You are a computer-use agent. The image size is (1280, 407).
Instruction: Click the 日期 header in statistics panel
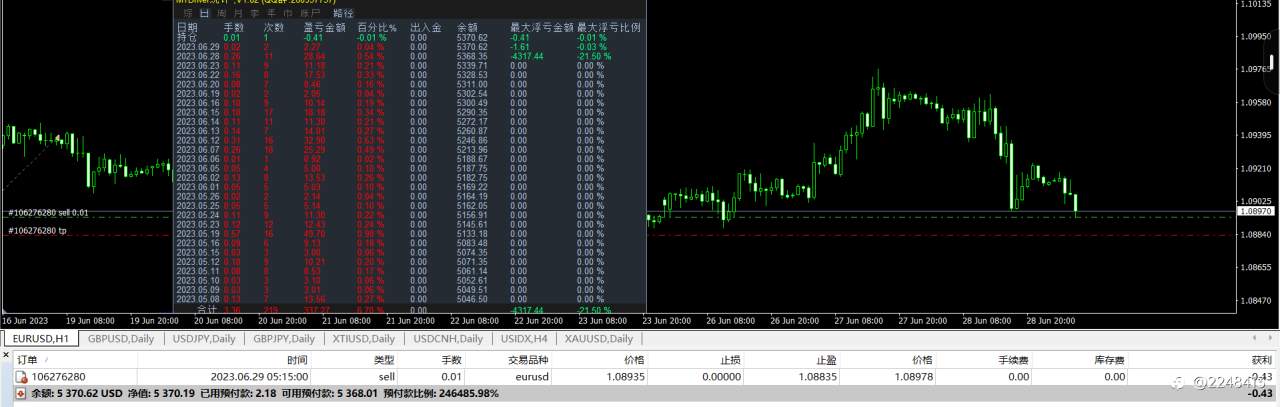pos(187,28)
